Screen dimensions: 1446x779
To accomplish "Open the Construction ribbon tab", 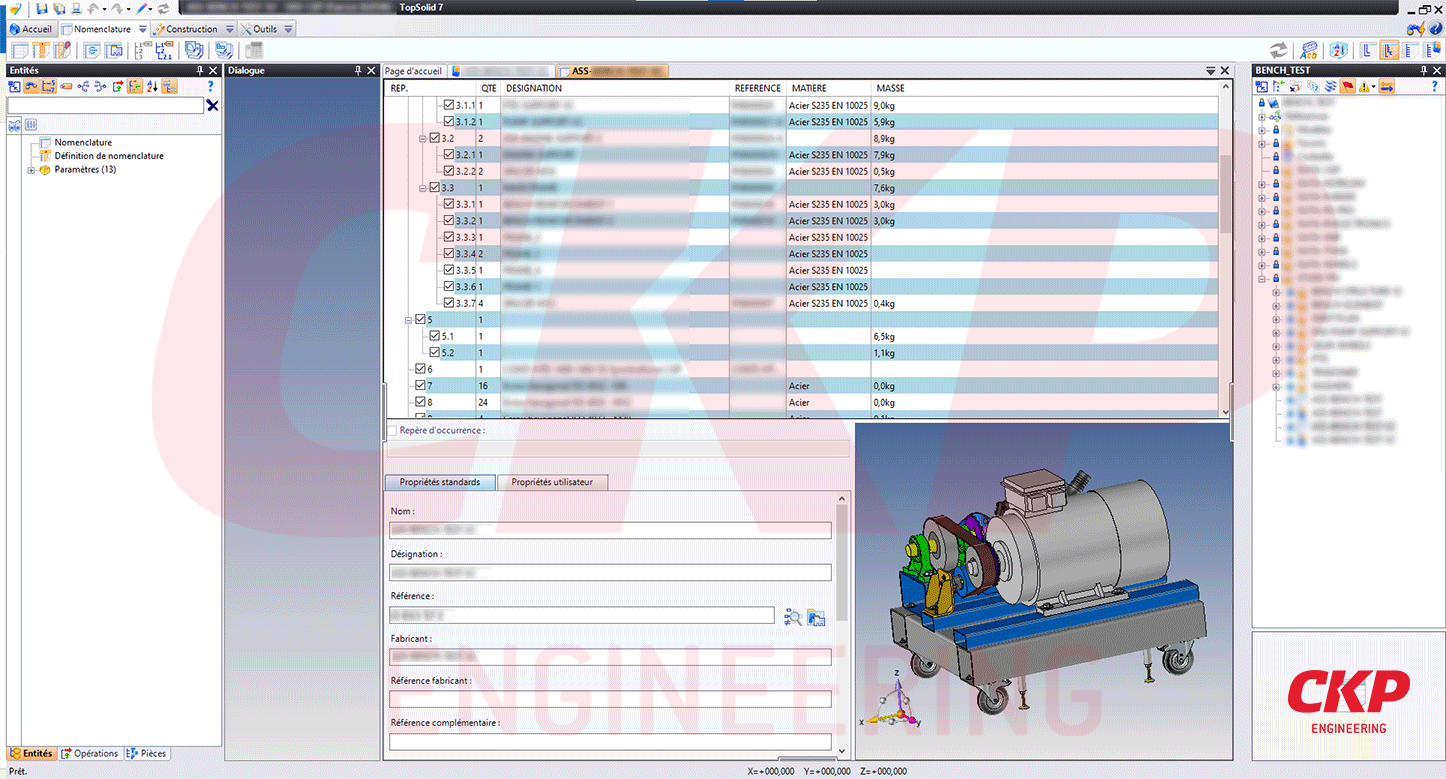I will [x=191, y=29].
